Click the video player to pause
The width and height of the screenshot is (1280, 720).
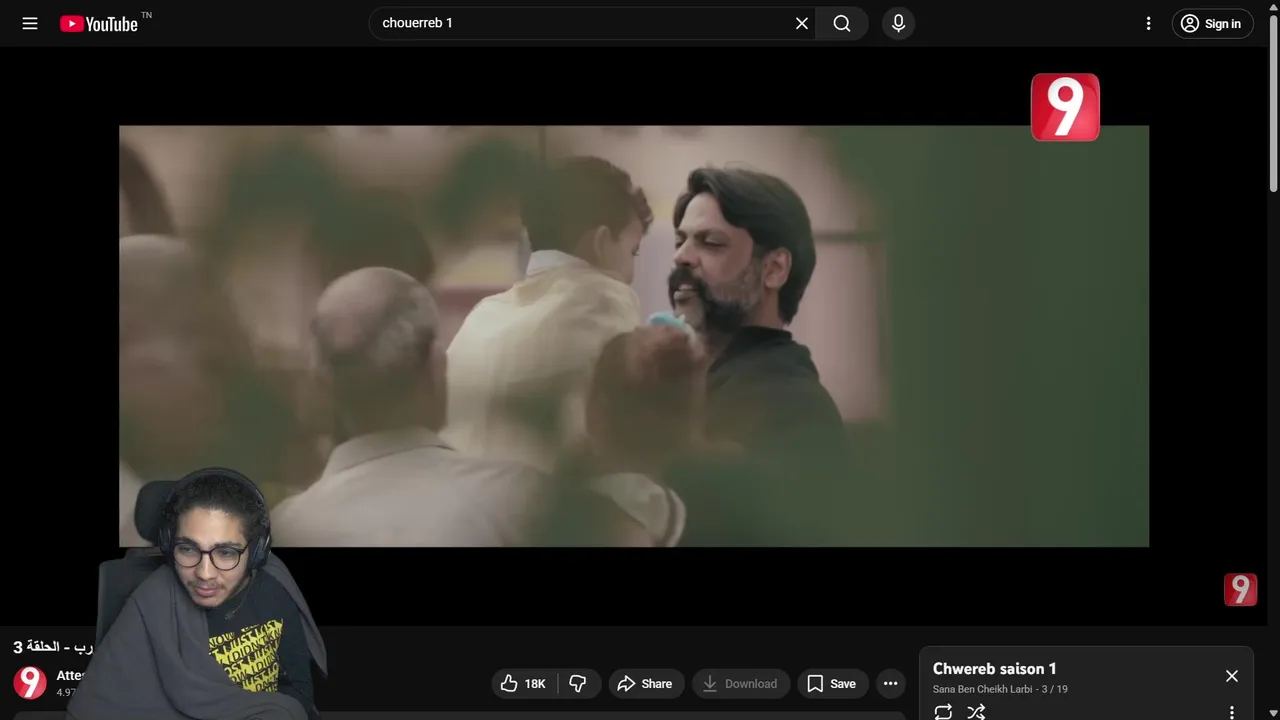pyautogui.click(x=634, y=336)
